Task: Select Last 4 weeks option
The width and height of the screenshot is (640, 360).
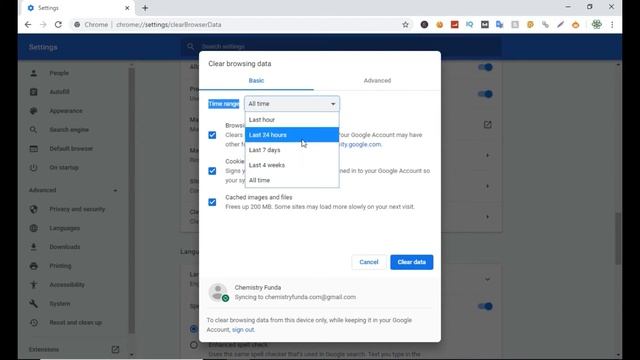Action: point(291,165)
